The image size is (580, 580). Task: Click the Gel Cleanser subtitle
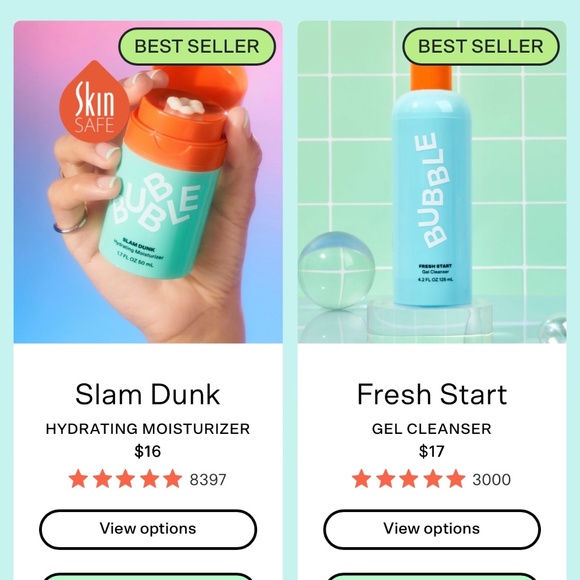click(432, 429)
